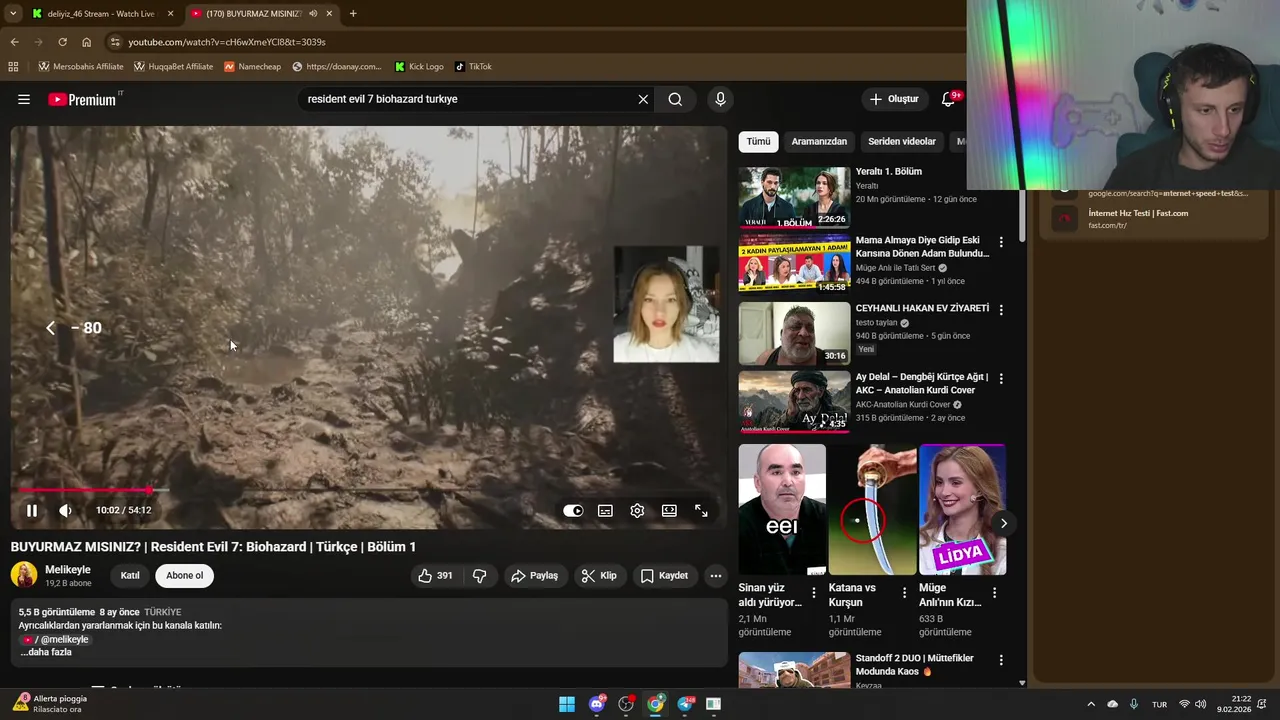Open Mama Almaya Diye Gidip video thumbnail
This screenshot has width=1280, height=720.
coord(794,265)
